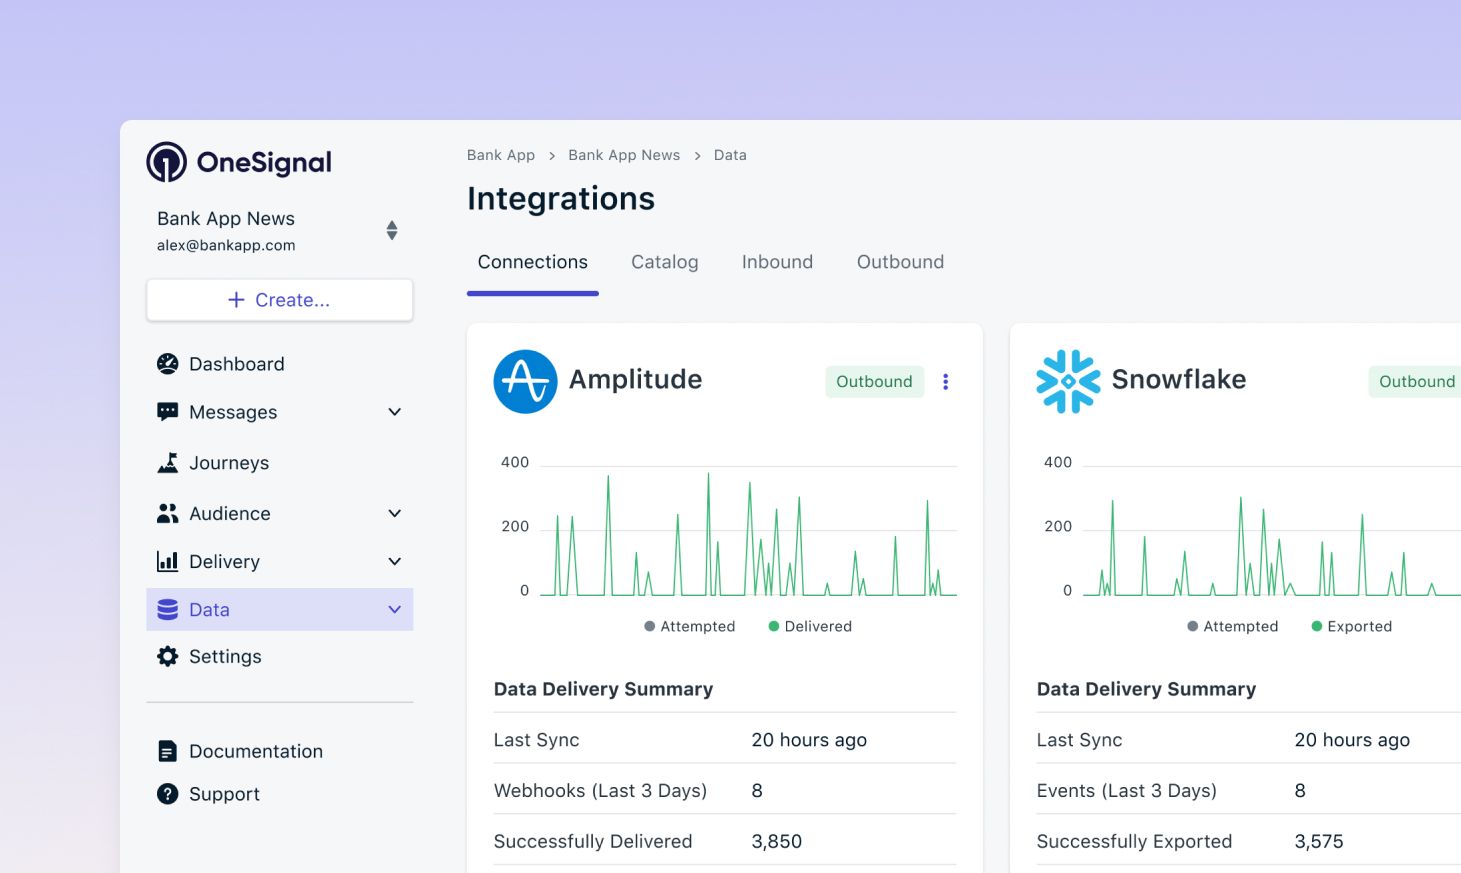
Task: Click the Webhooks (Last 3 Days) label
Action: point(600,790)
